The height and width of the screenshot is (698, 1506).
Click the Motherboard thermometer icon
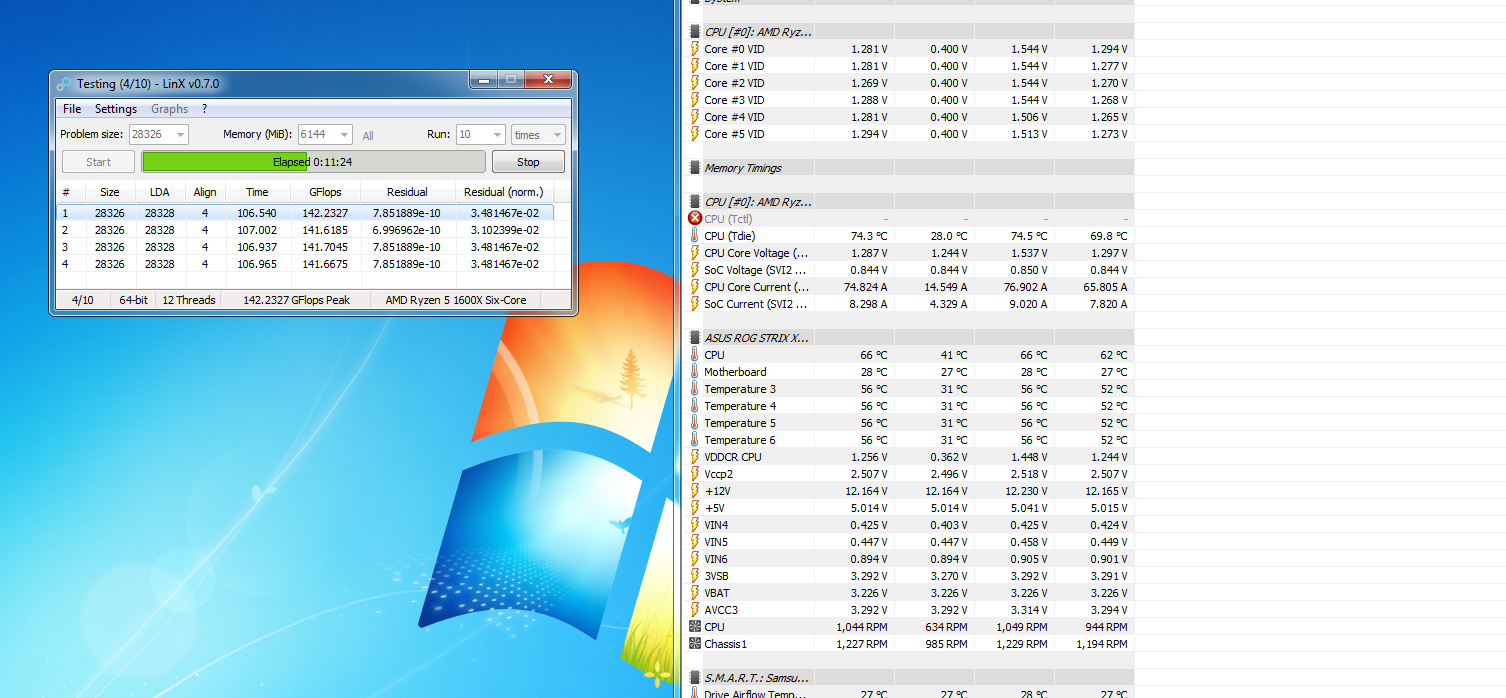(695, 372)
